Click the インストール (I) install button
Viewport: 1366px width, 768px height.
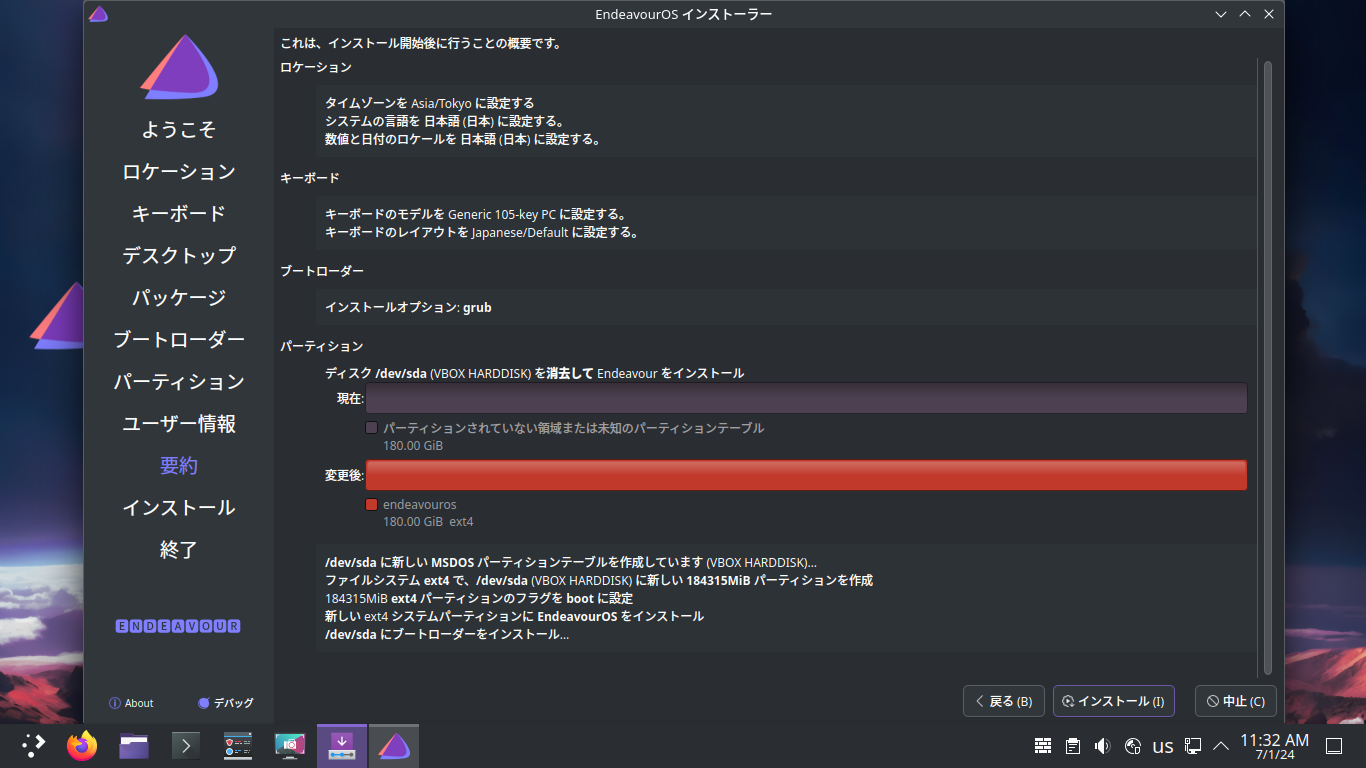point(1114,701)
